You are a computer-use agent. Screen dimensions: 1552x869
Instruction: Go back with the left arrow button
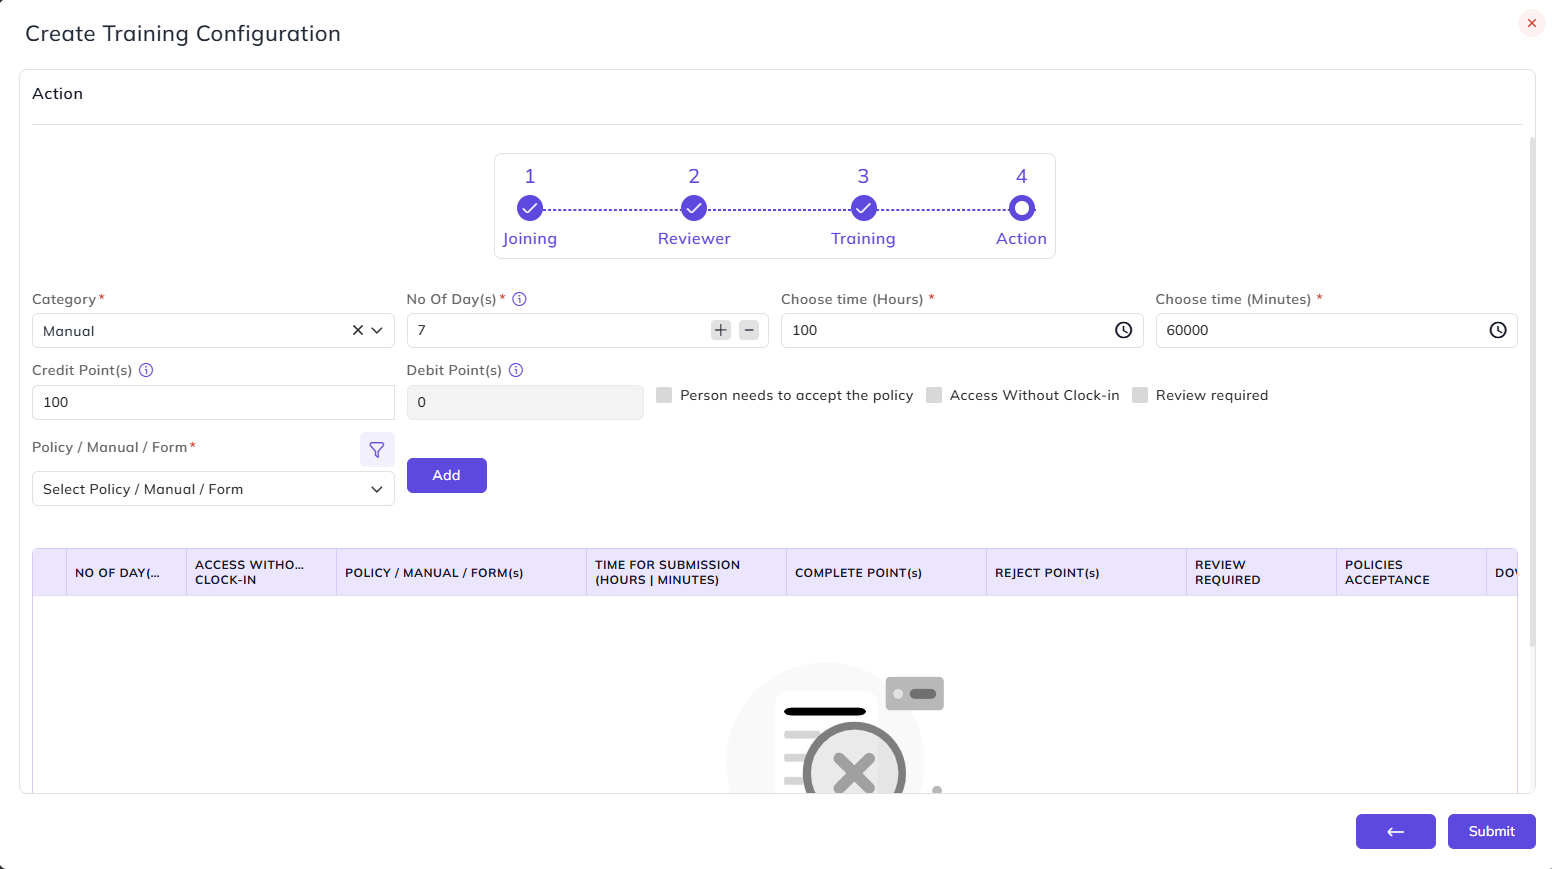tap(1396, 831)
